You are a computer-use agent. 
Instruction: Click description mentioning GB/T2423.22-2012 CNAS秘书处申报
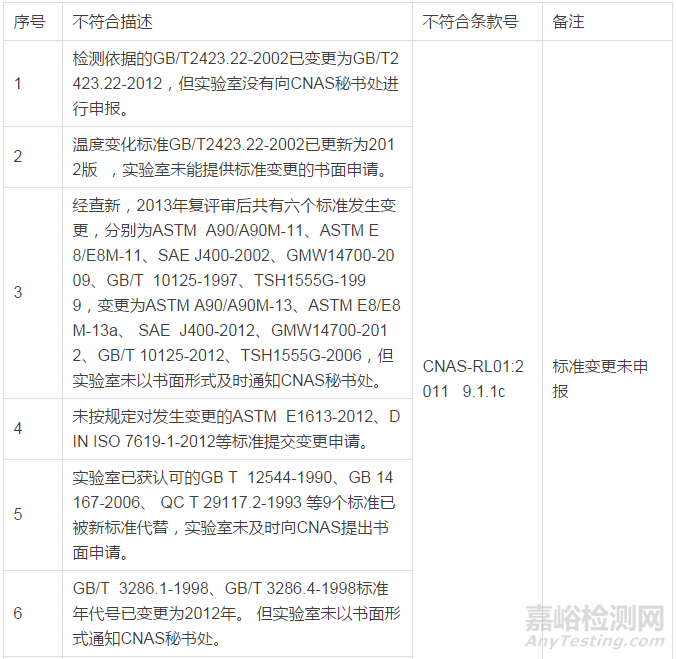pos(235,83)
